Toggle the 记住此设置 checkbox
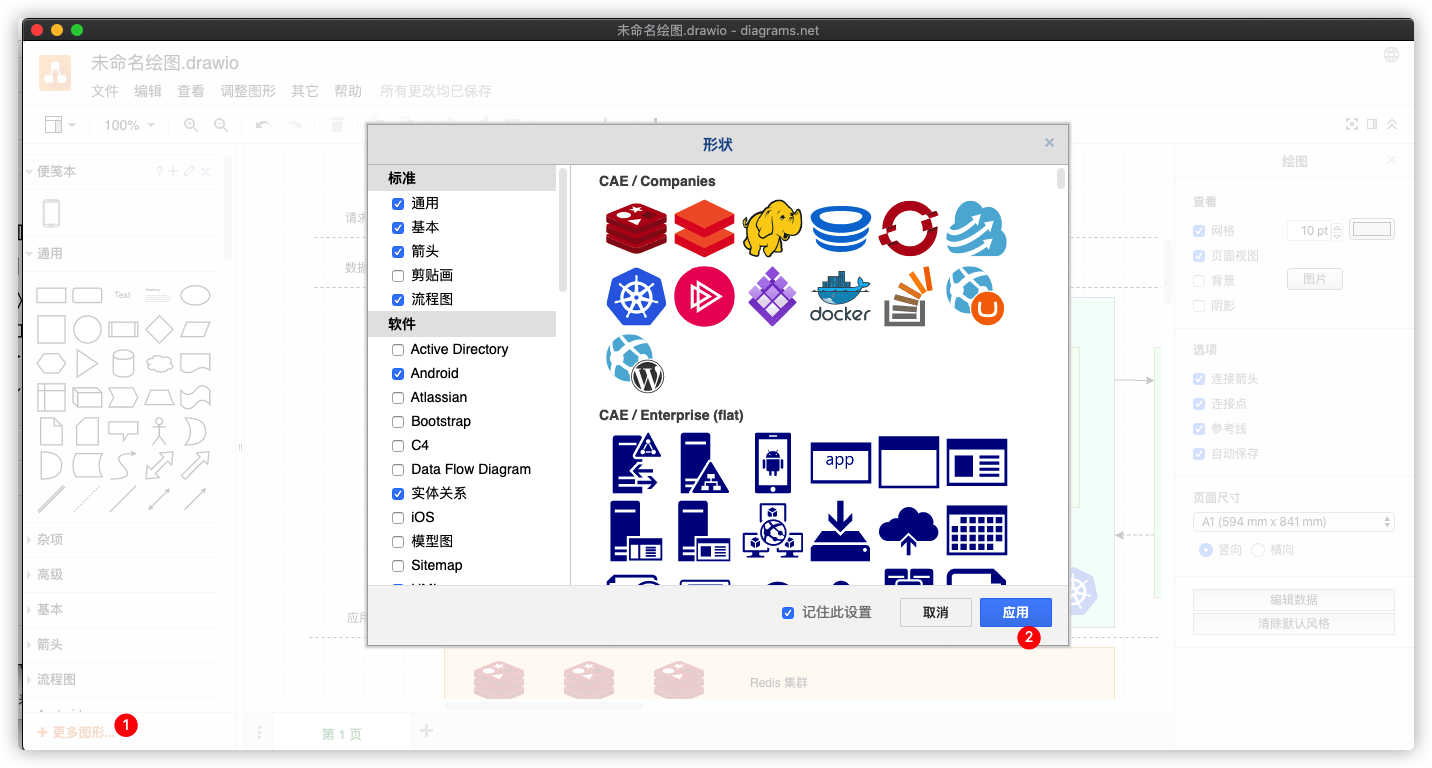This screenshot has width=1432, height=768. point(788,613)
